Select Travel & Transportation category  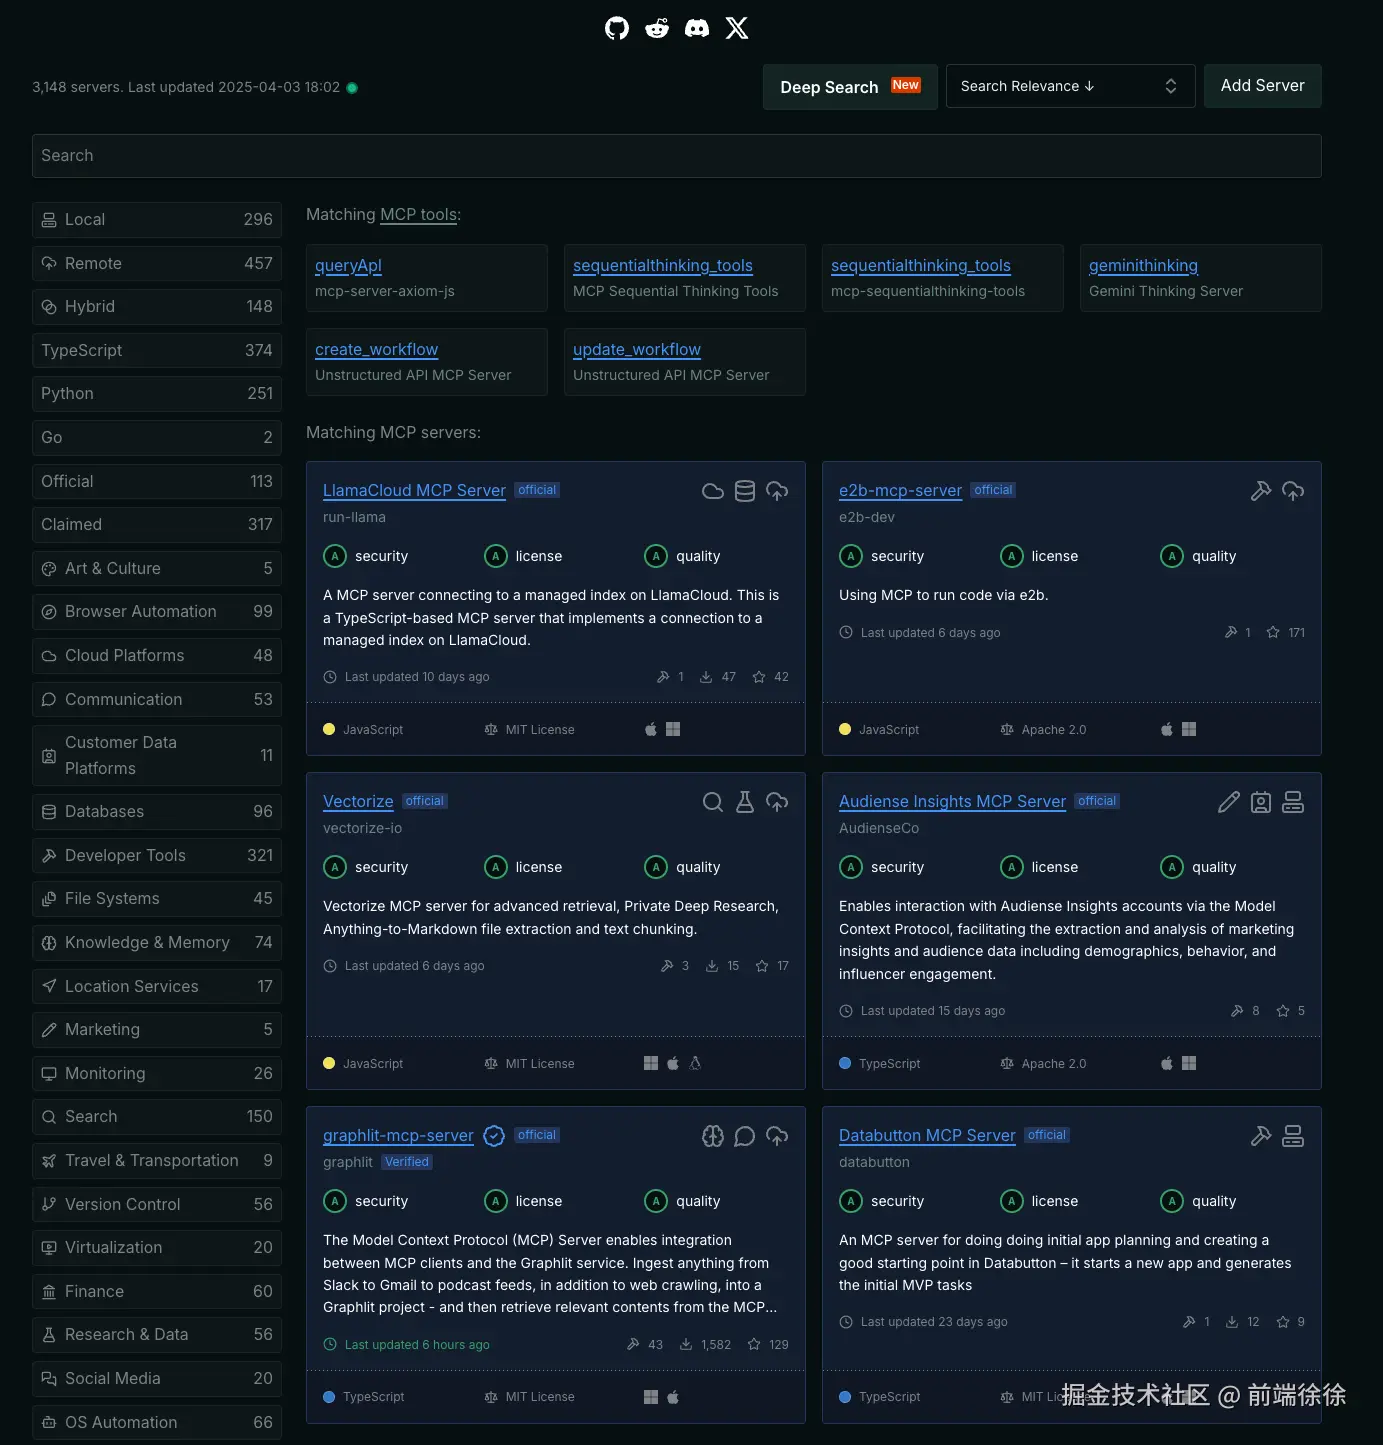157,1161
